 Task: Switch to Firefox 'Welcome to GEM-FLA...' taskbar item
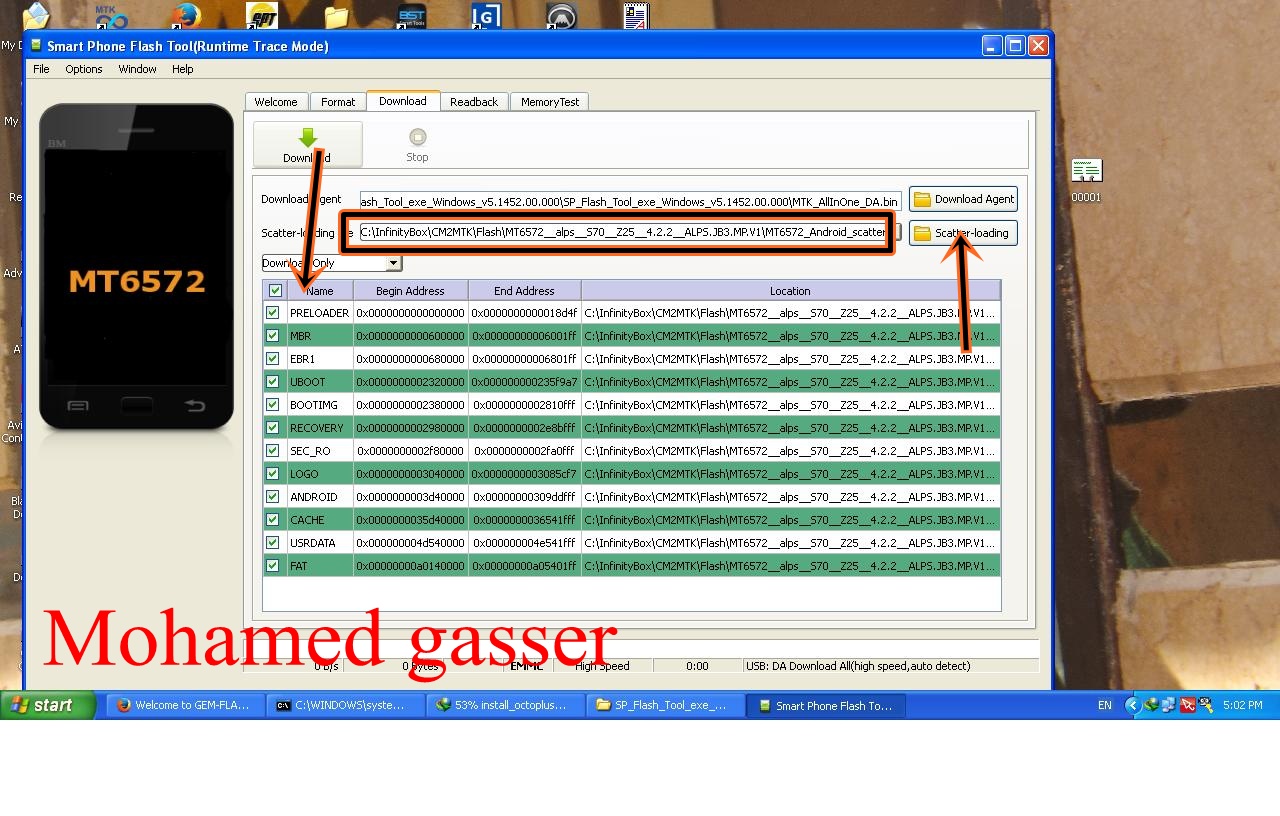pyautogui.click(x=186, y=705)
